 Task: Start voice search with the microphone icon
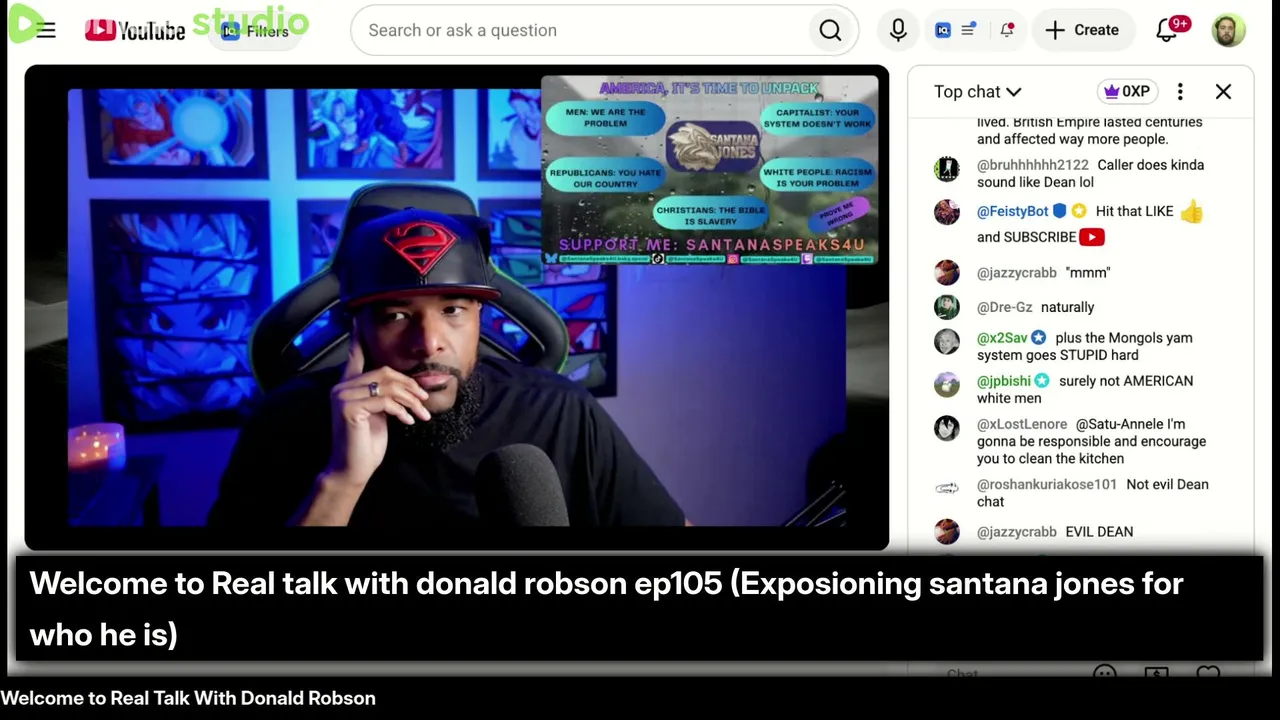pos(898,30)
